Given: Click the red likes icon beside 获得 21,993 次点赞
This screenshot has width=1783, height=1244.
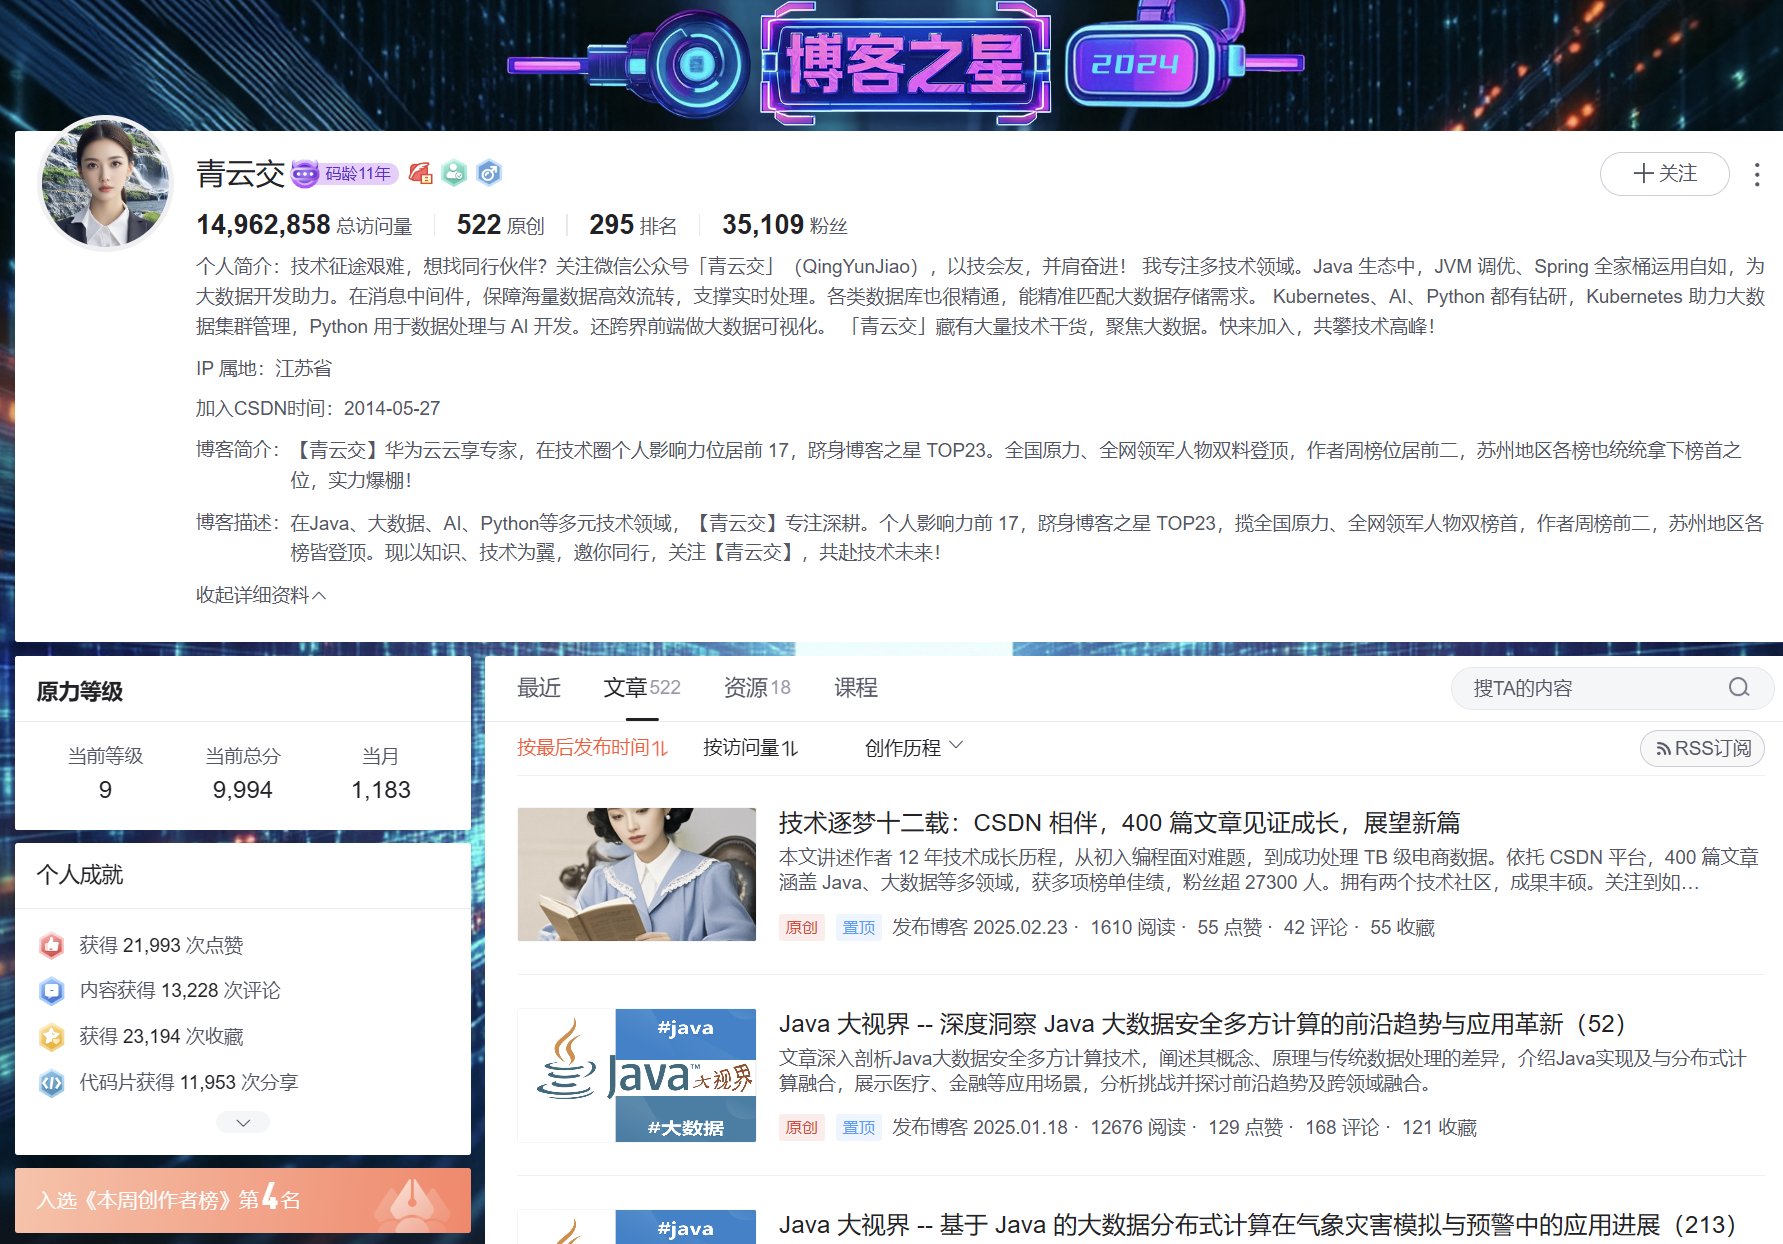Looking at the screenshot, I should tap(52, 945).
